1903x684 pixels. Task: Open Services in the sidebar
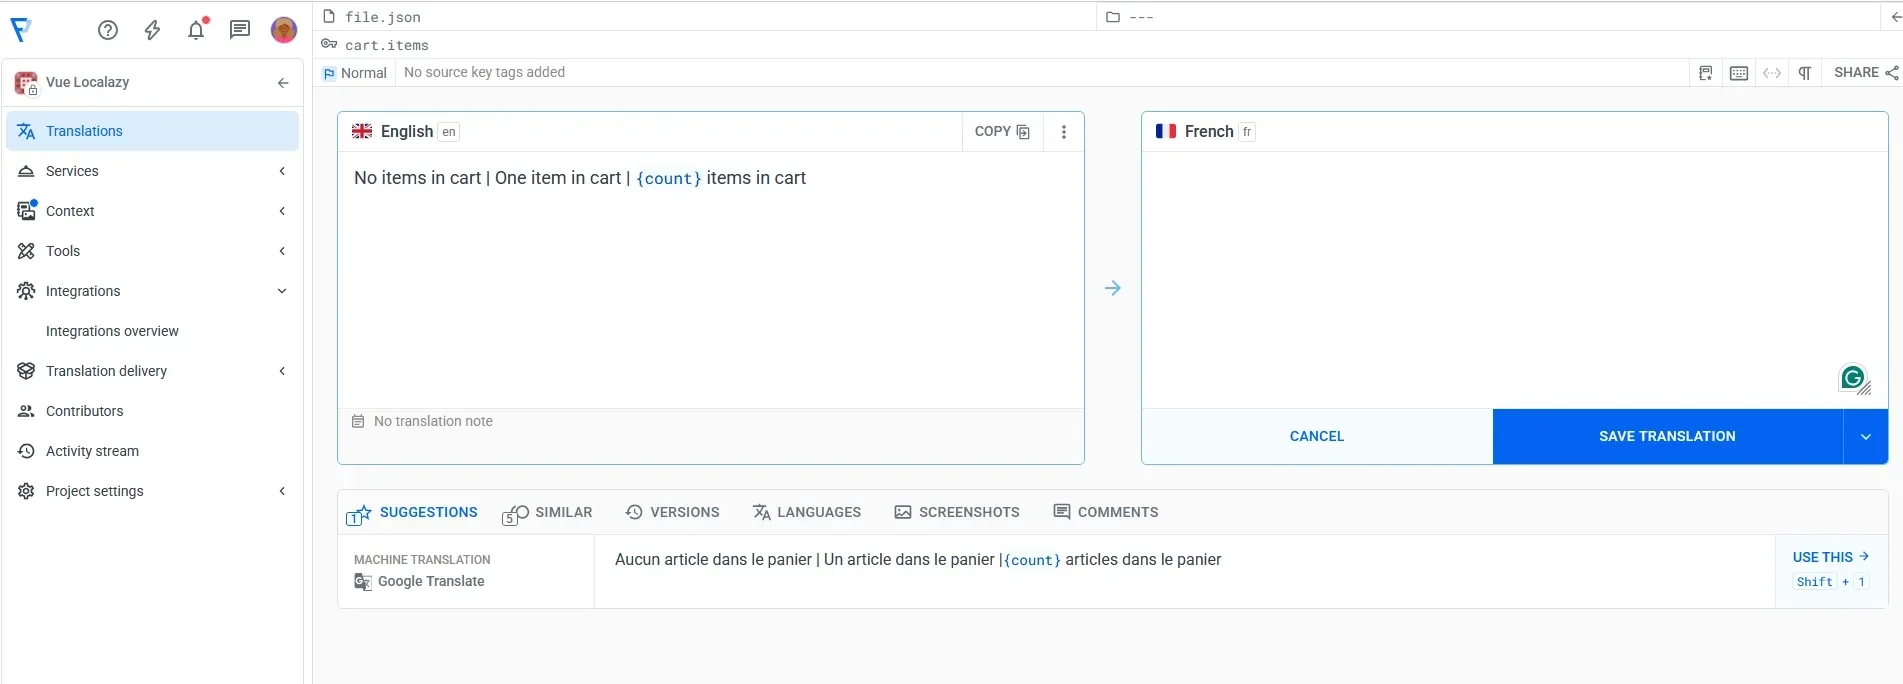click(72, 171)
